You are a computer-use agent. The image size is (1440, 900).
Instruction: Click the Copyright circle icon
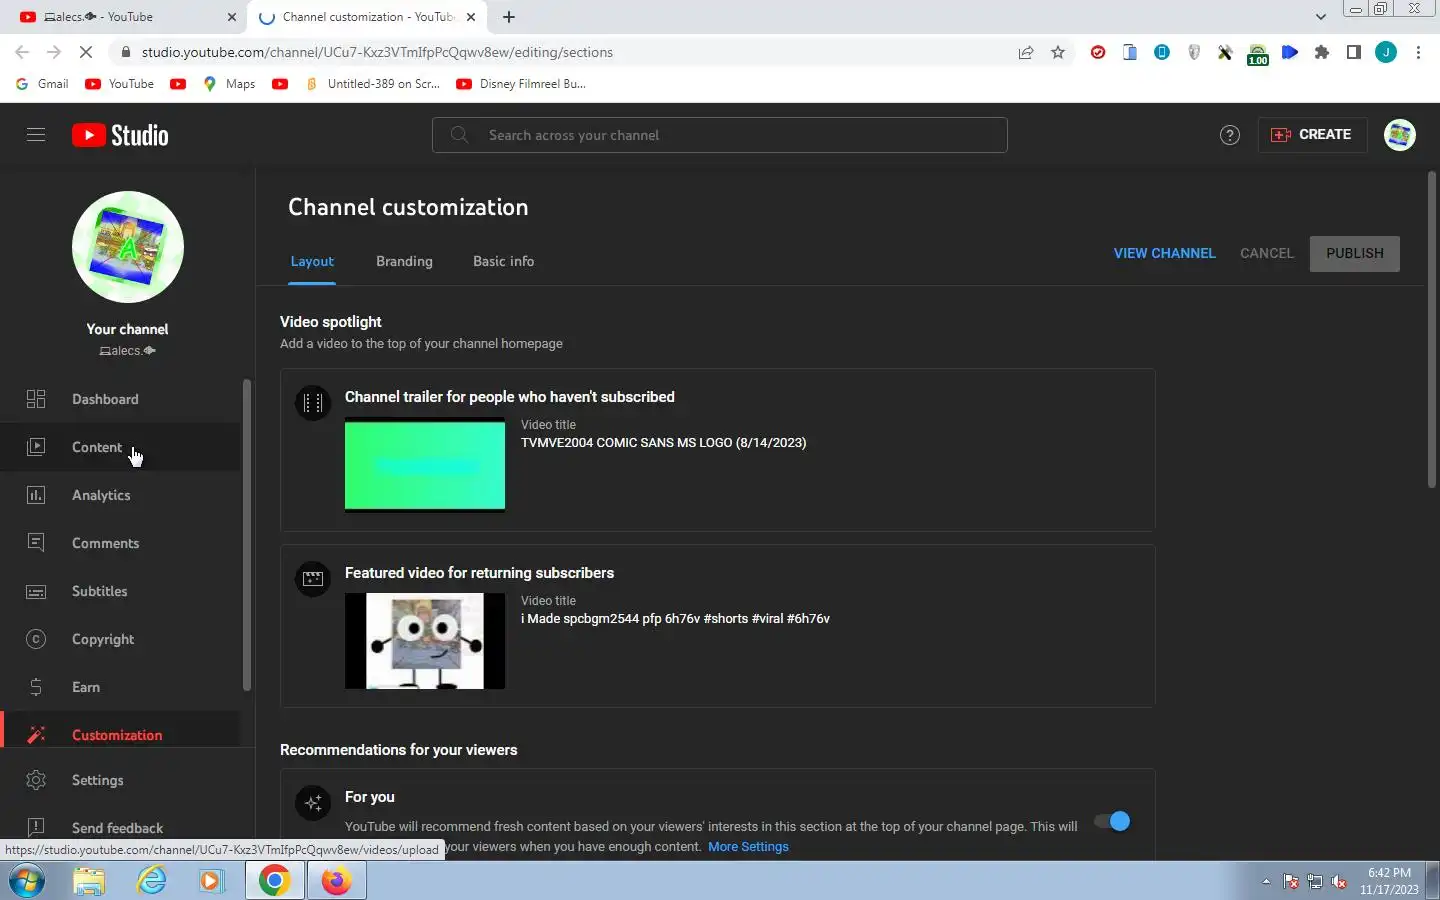(36, 639)
